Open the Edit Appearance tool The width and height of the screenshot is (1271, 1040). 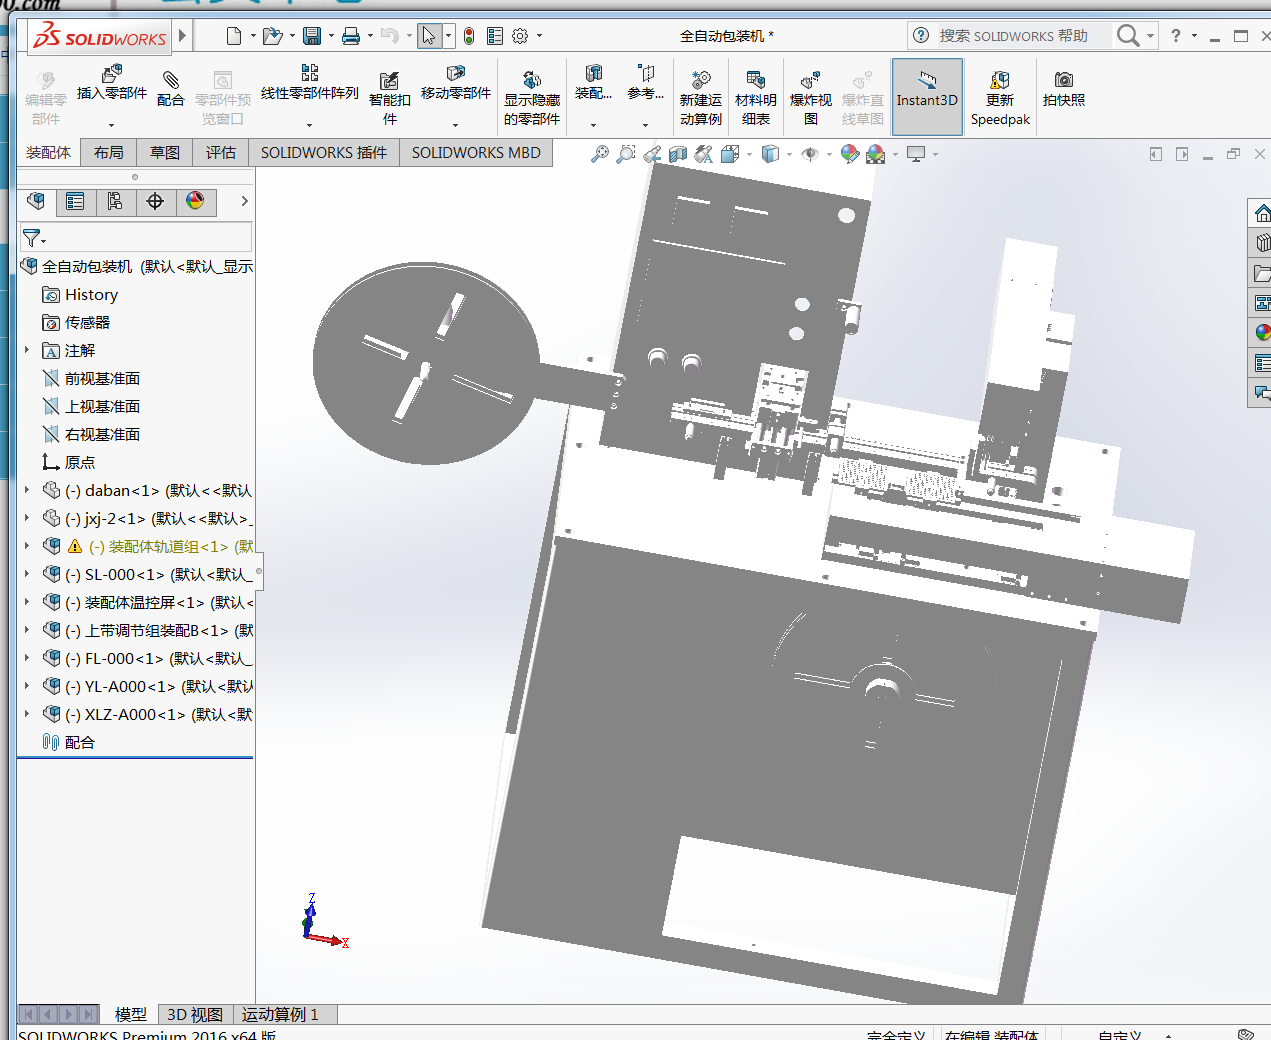(x=849, y=152)
